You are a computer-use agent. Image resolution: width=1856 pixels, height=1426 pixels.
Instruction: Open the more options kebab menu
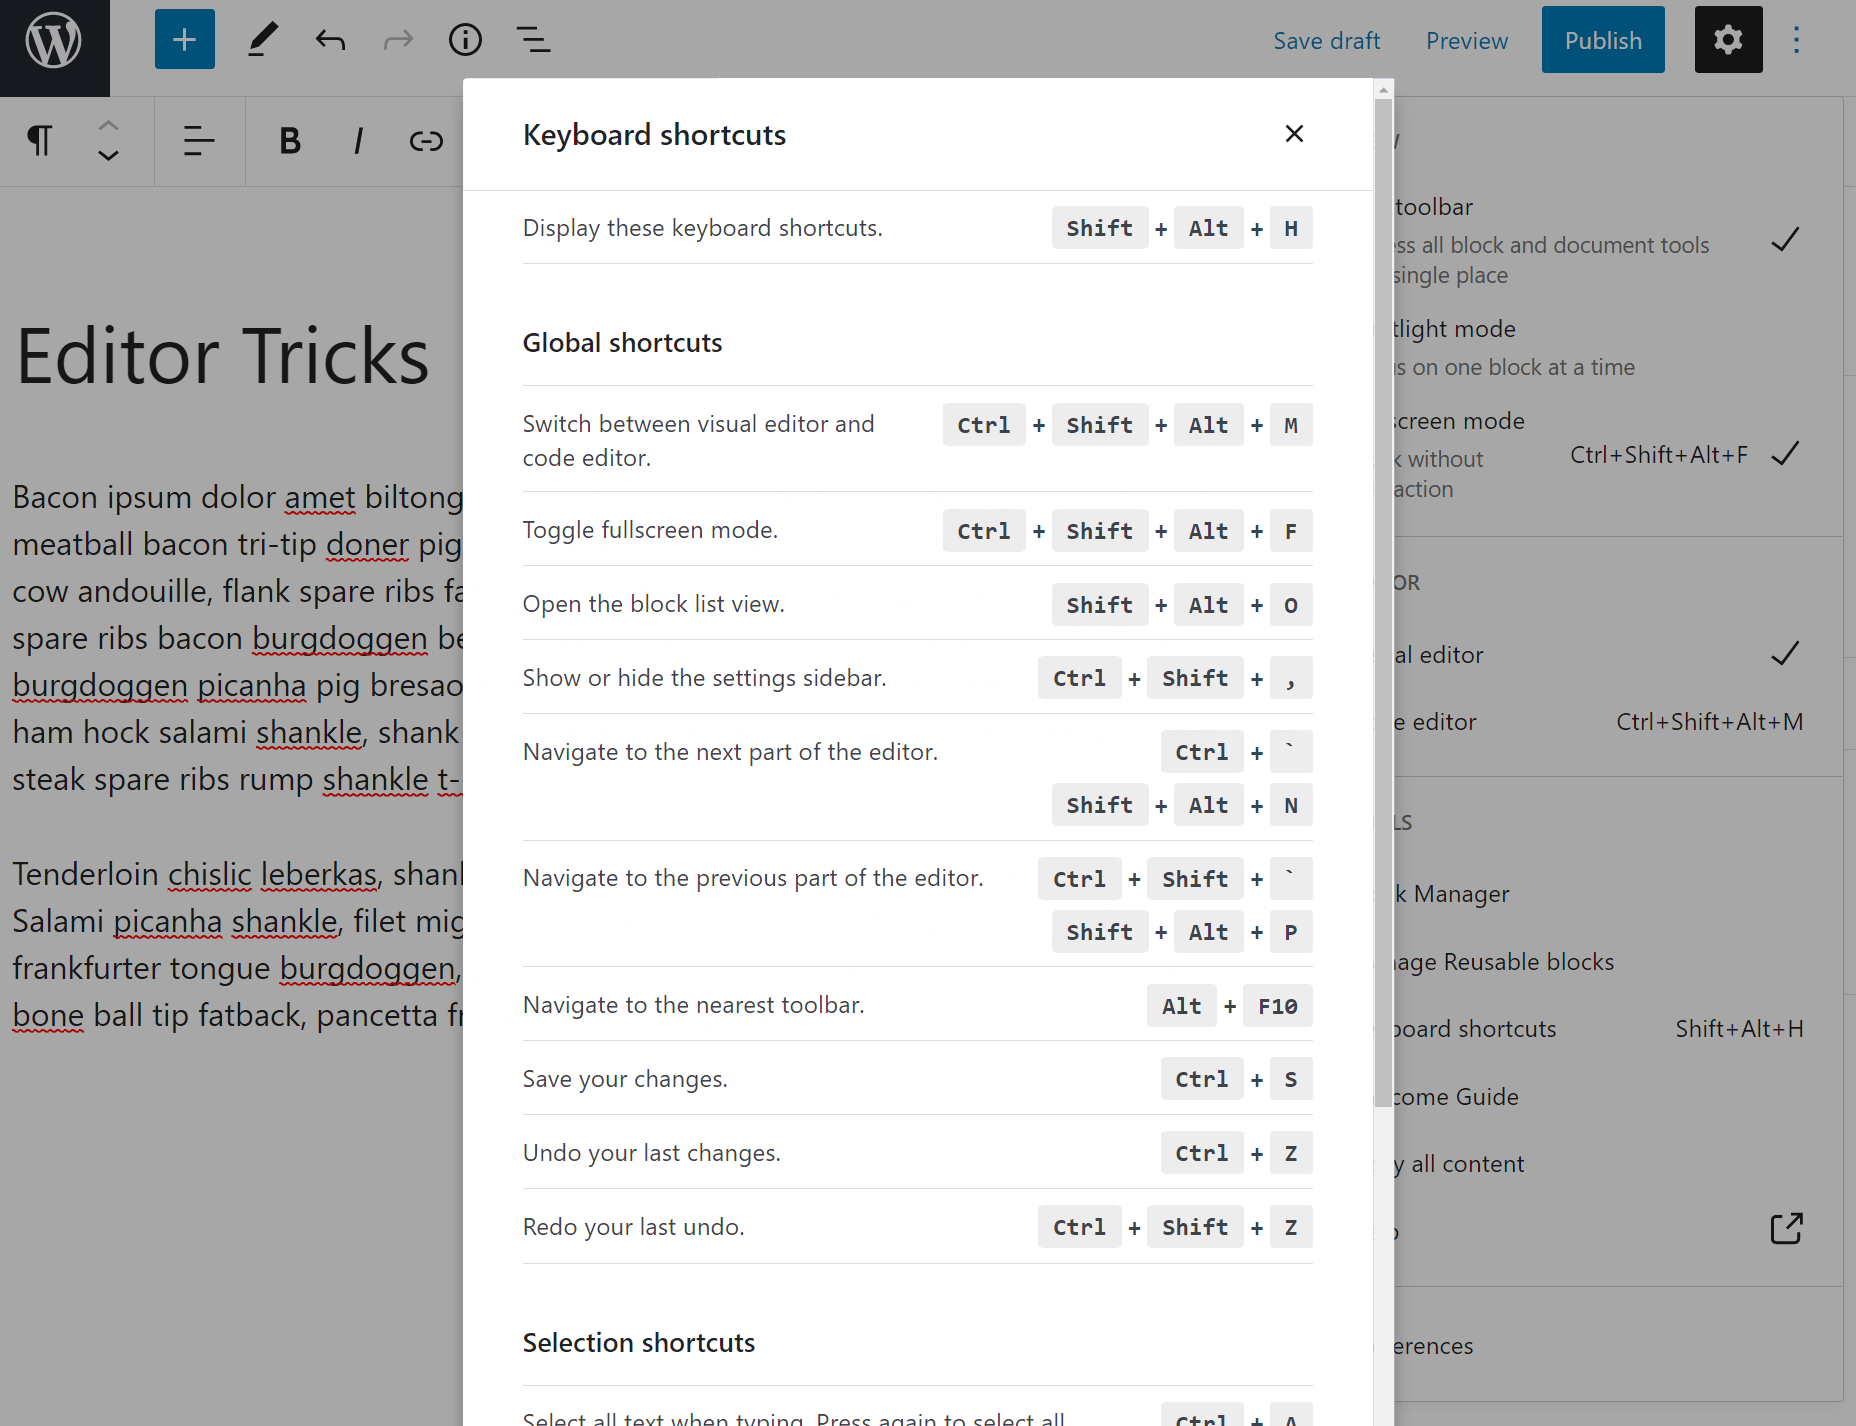pos(1796,40)
